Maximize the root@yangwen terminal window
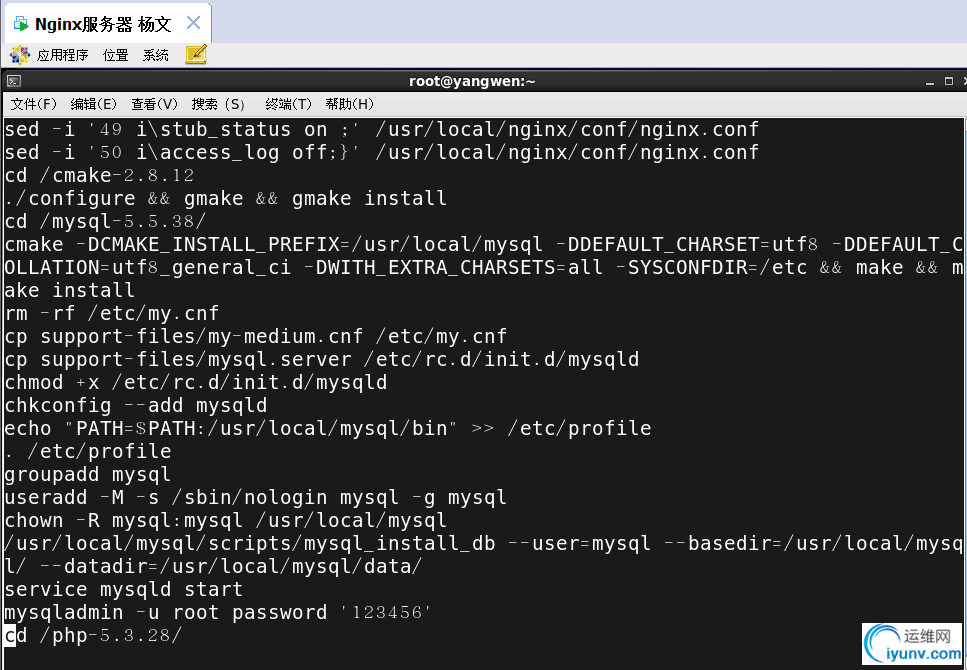 click(948, 81)
